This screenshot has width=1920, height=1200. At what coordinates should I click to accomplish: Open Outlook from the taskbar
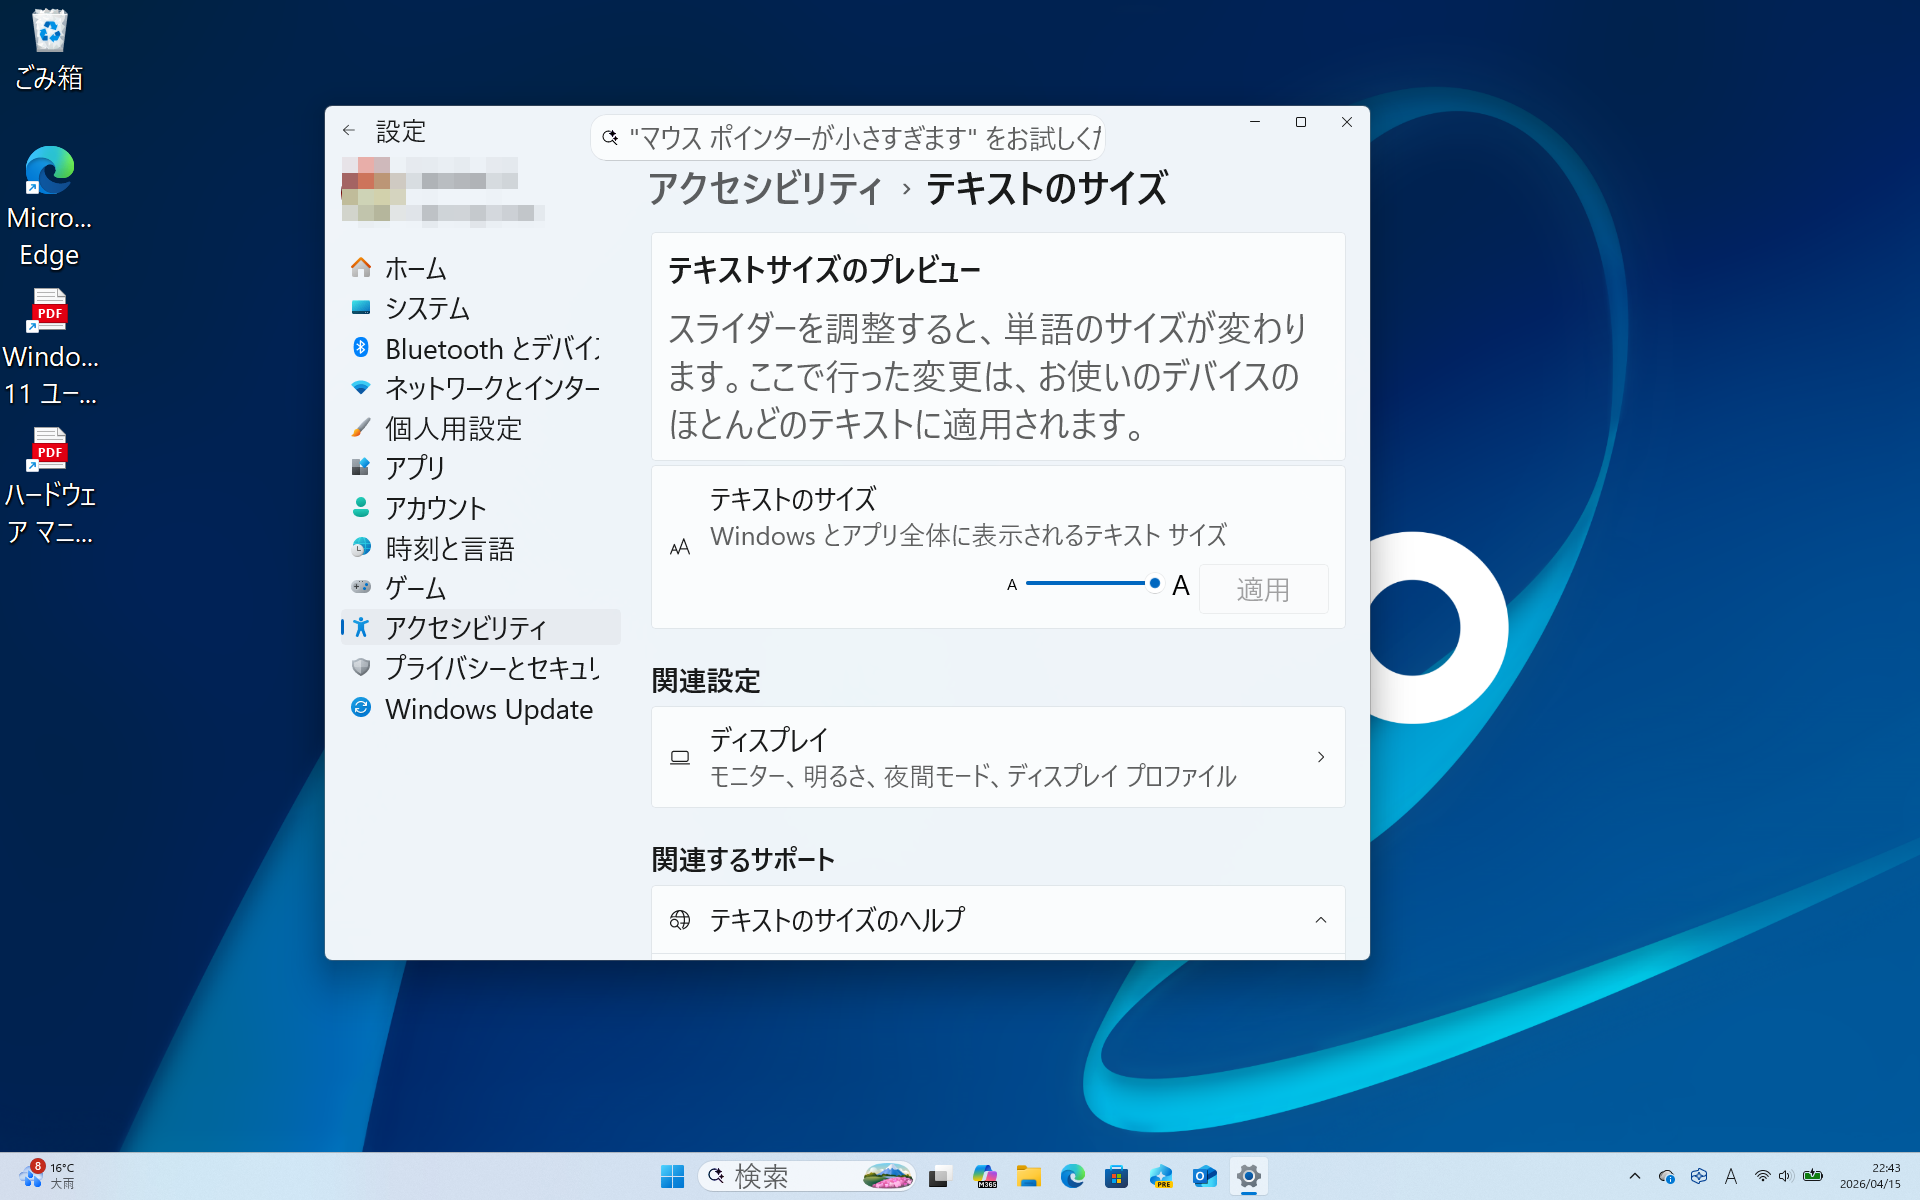pyautogui.click(x=1205, y=1176)
